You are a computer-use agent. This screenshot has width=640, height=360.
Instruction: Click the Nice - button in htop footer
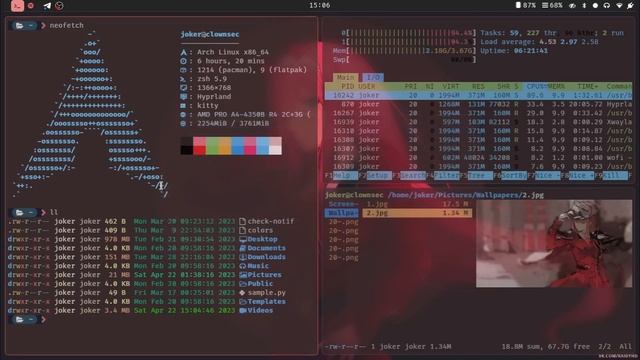[x=547, y=176]
